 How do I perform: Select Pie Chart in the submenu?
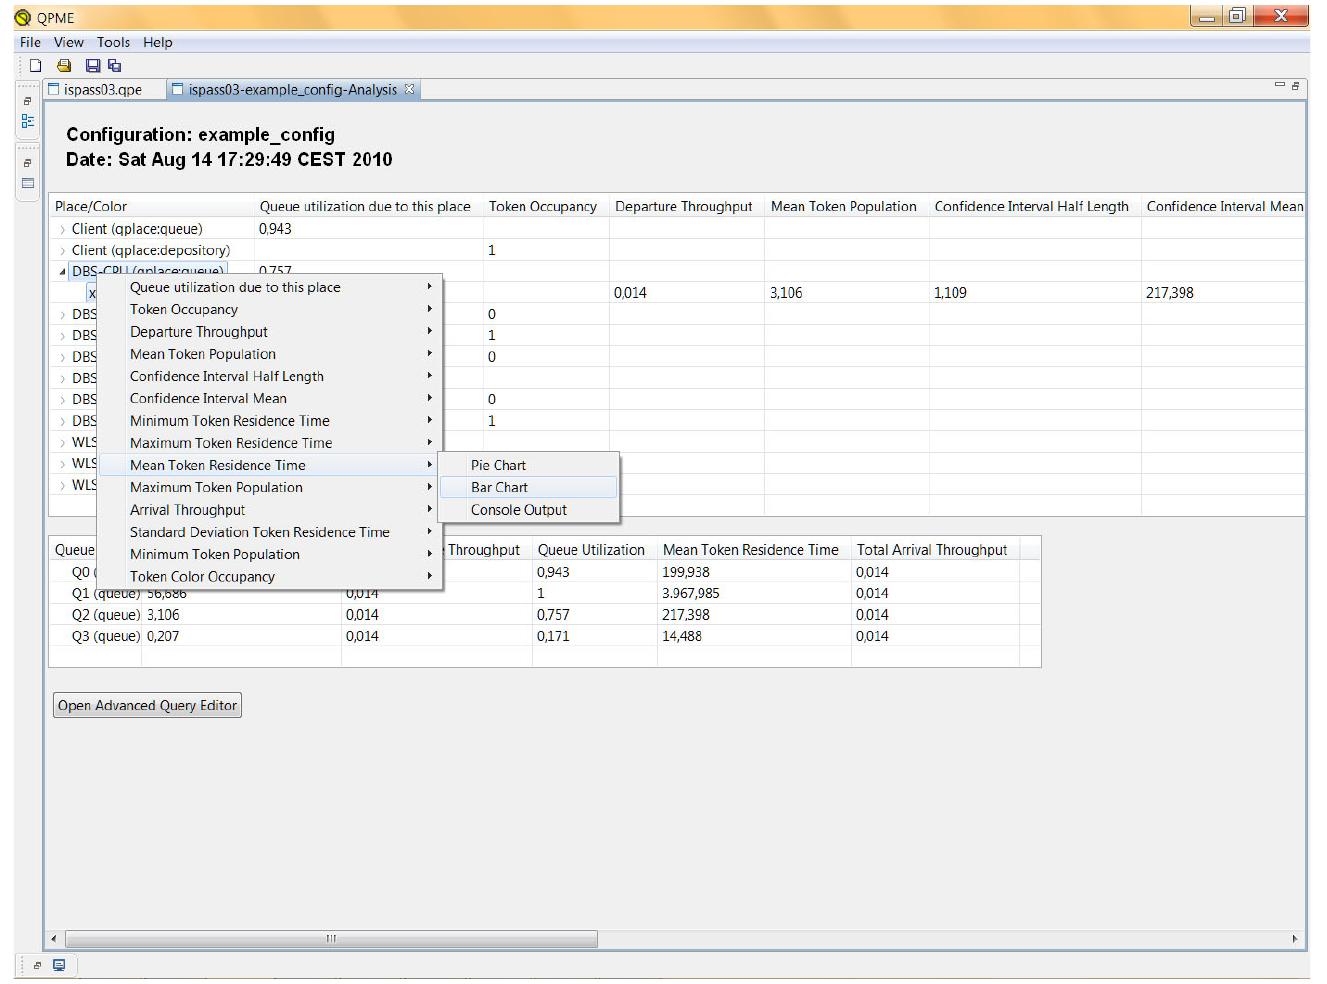(498, 465)
